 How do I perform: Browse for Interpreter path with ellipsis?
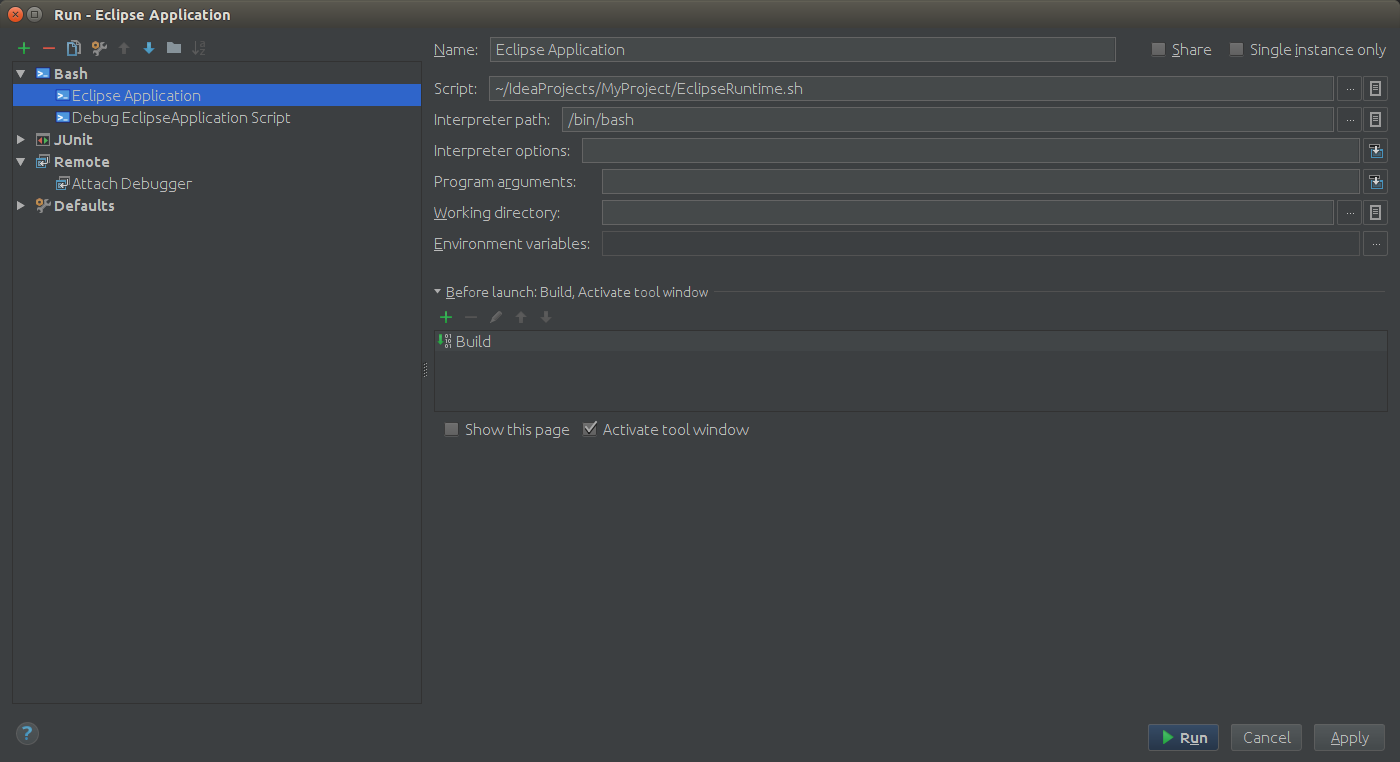[x=1349, y=120]
